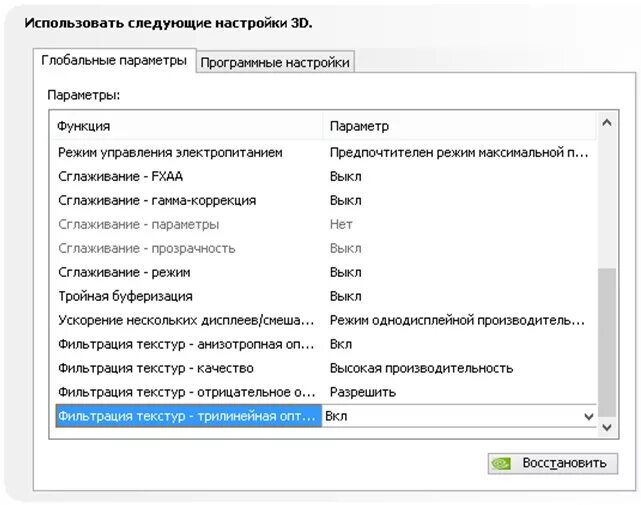The width and height of the screenshot is (641, 505).
Task: Select the grayed row Сглаживание - прозрачность
Action: coord(326,248)
